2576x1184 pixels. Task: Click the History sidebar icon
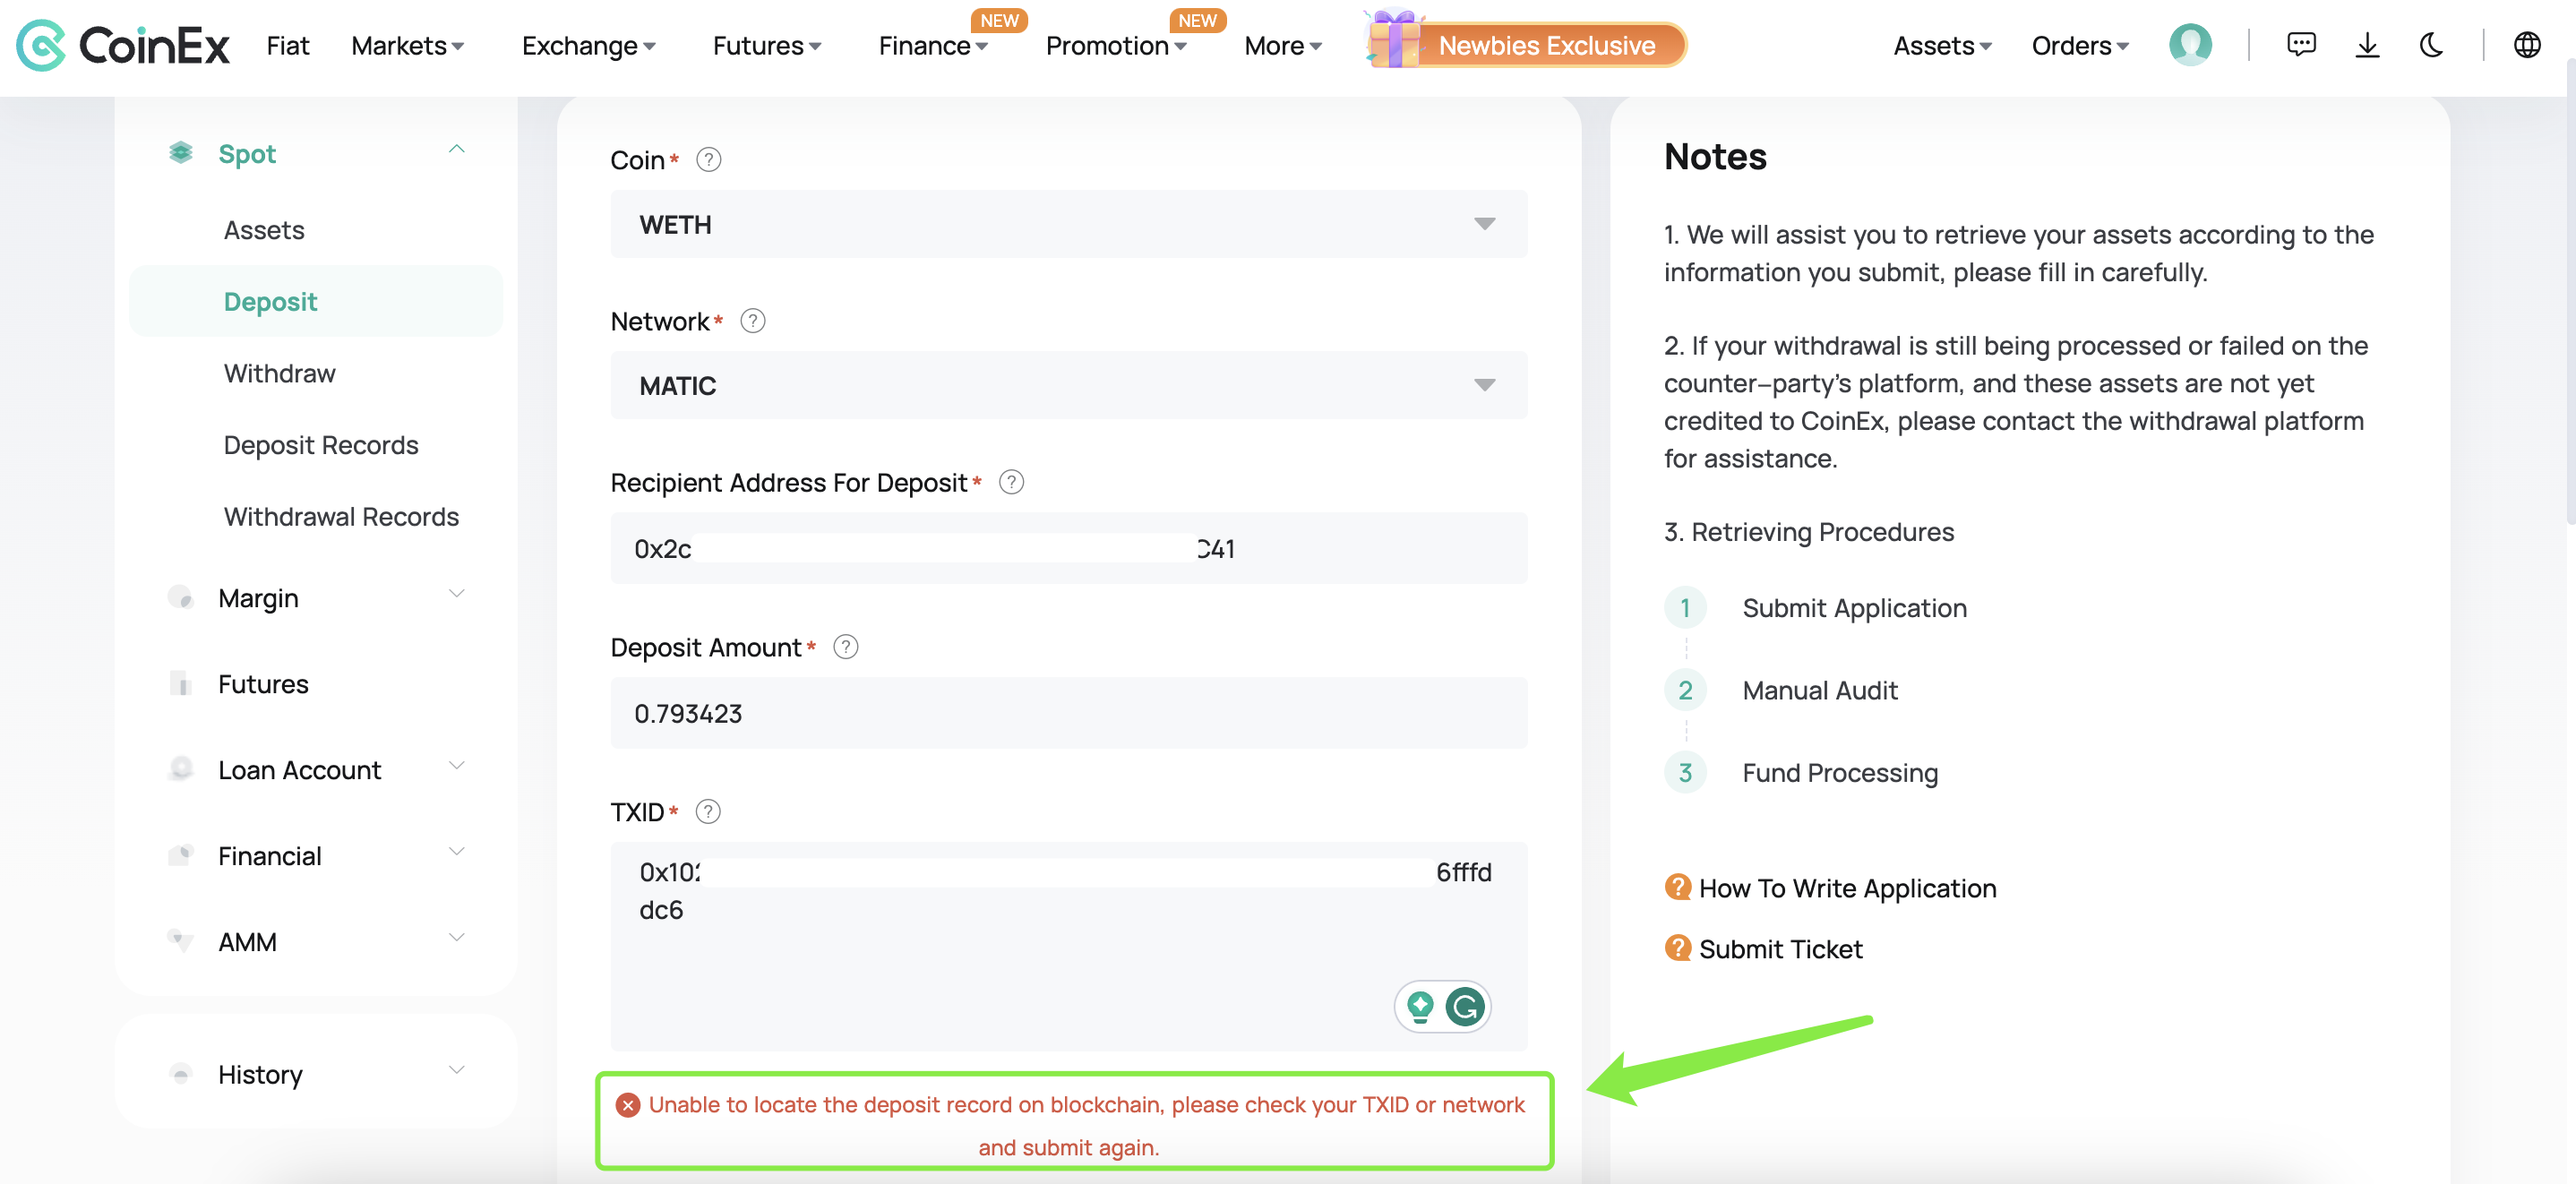[x=180, y=1073]
